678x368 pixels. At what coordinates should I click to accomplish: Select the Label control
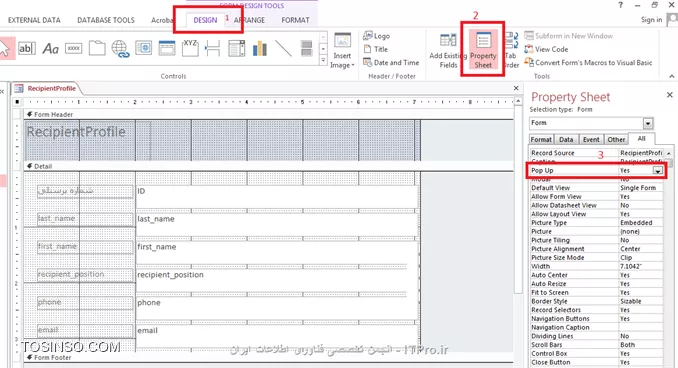[50, 48]
